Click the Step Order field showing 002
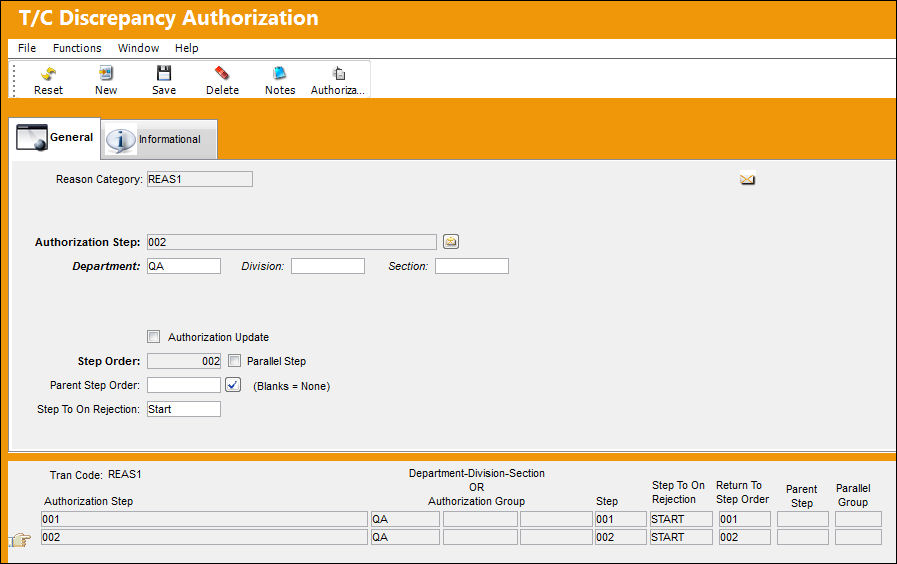897x564 pixels. pos(184,361)
